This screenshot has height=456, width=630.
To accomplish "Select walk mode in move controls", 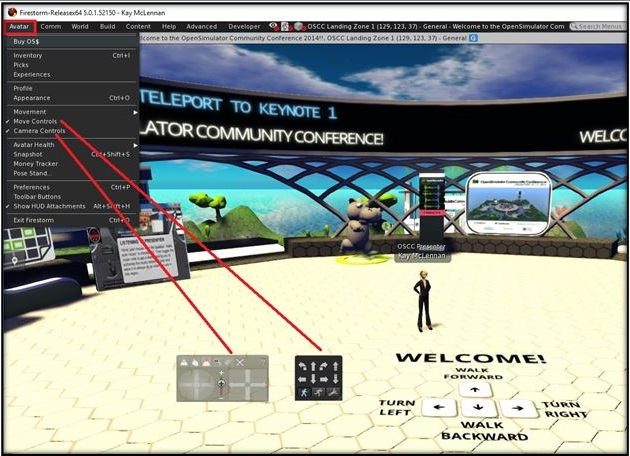I will [x=304, y=393].
